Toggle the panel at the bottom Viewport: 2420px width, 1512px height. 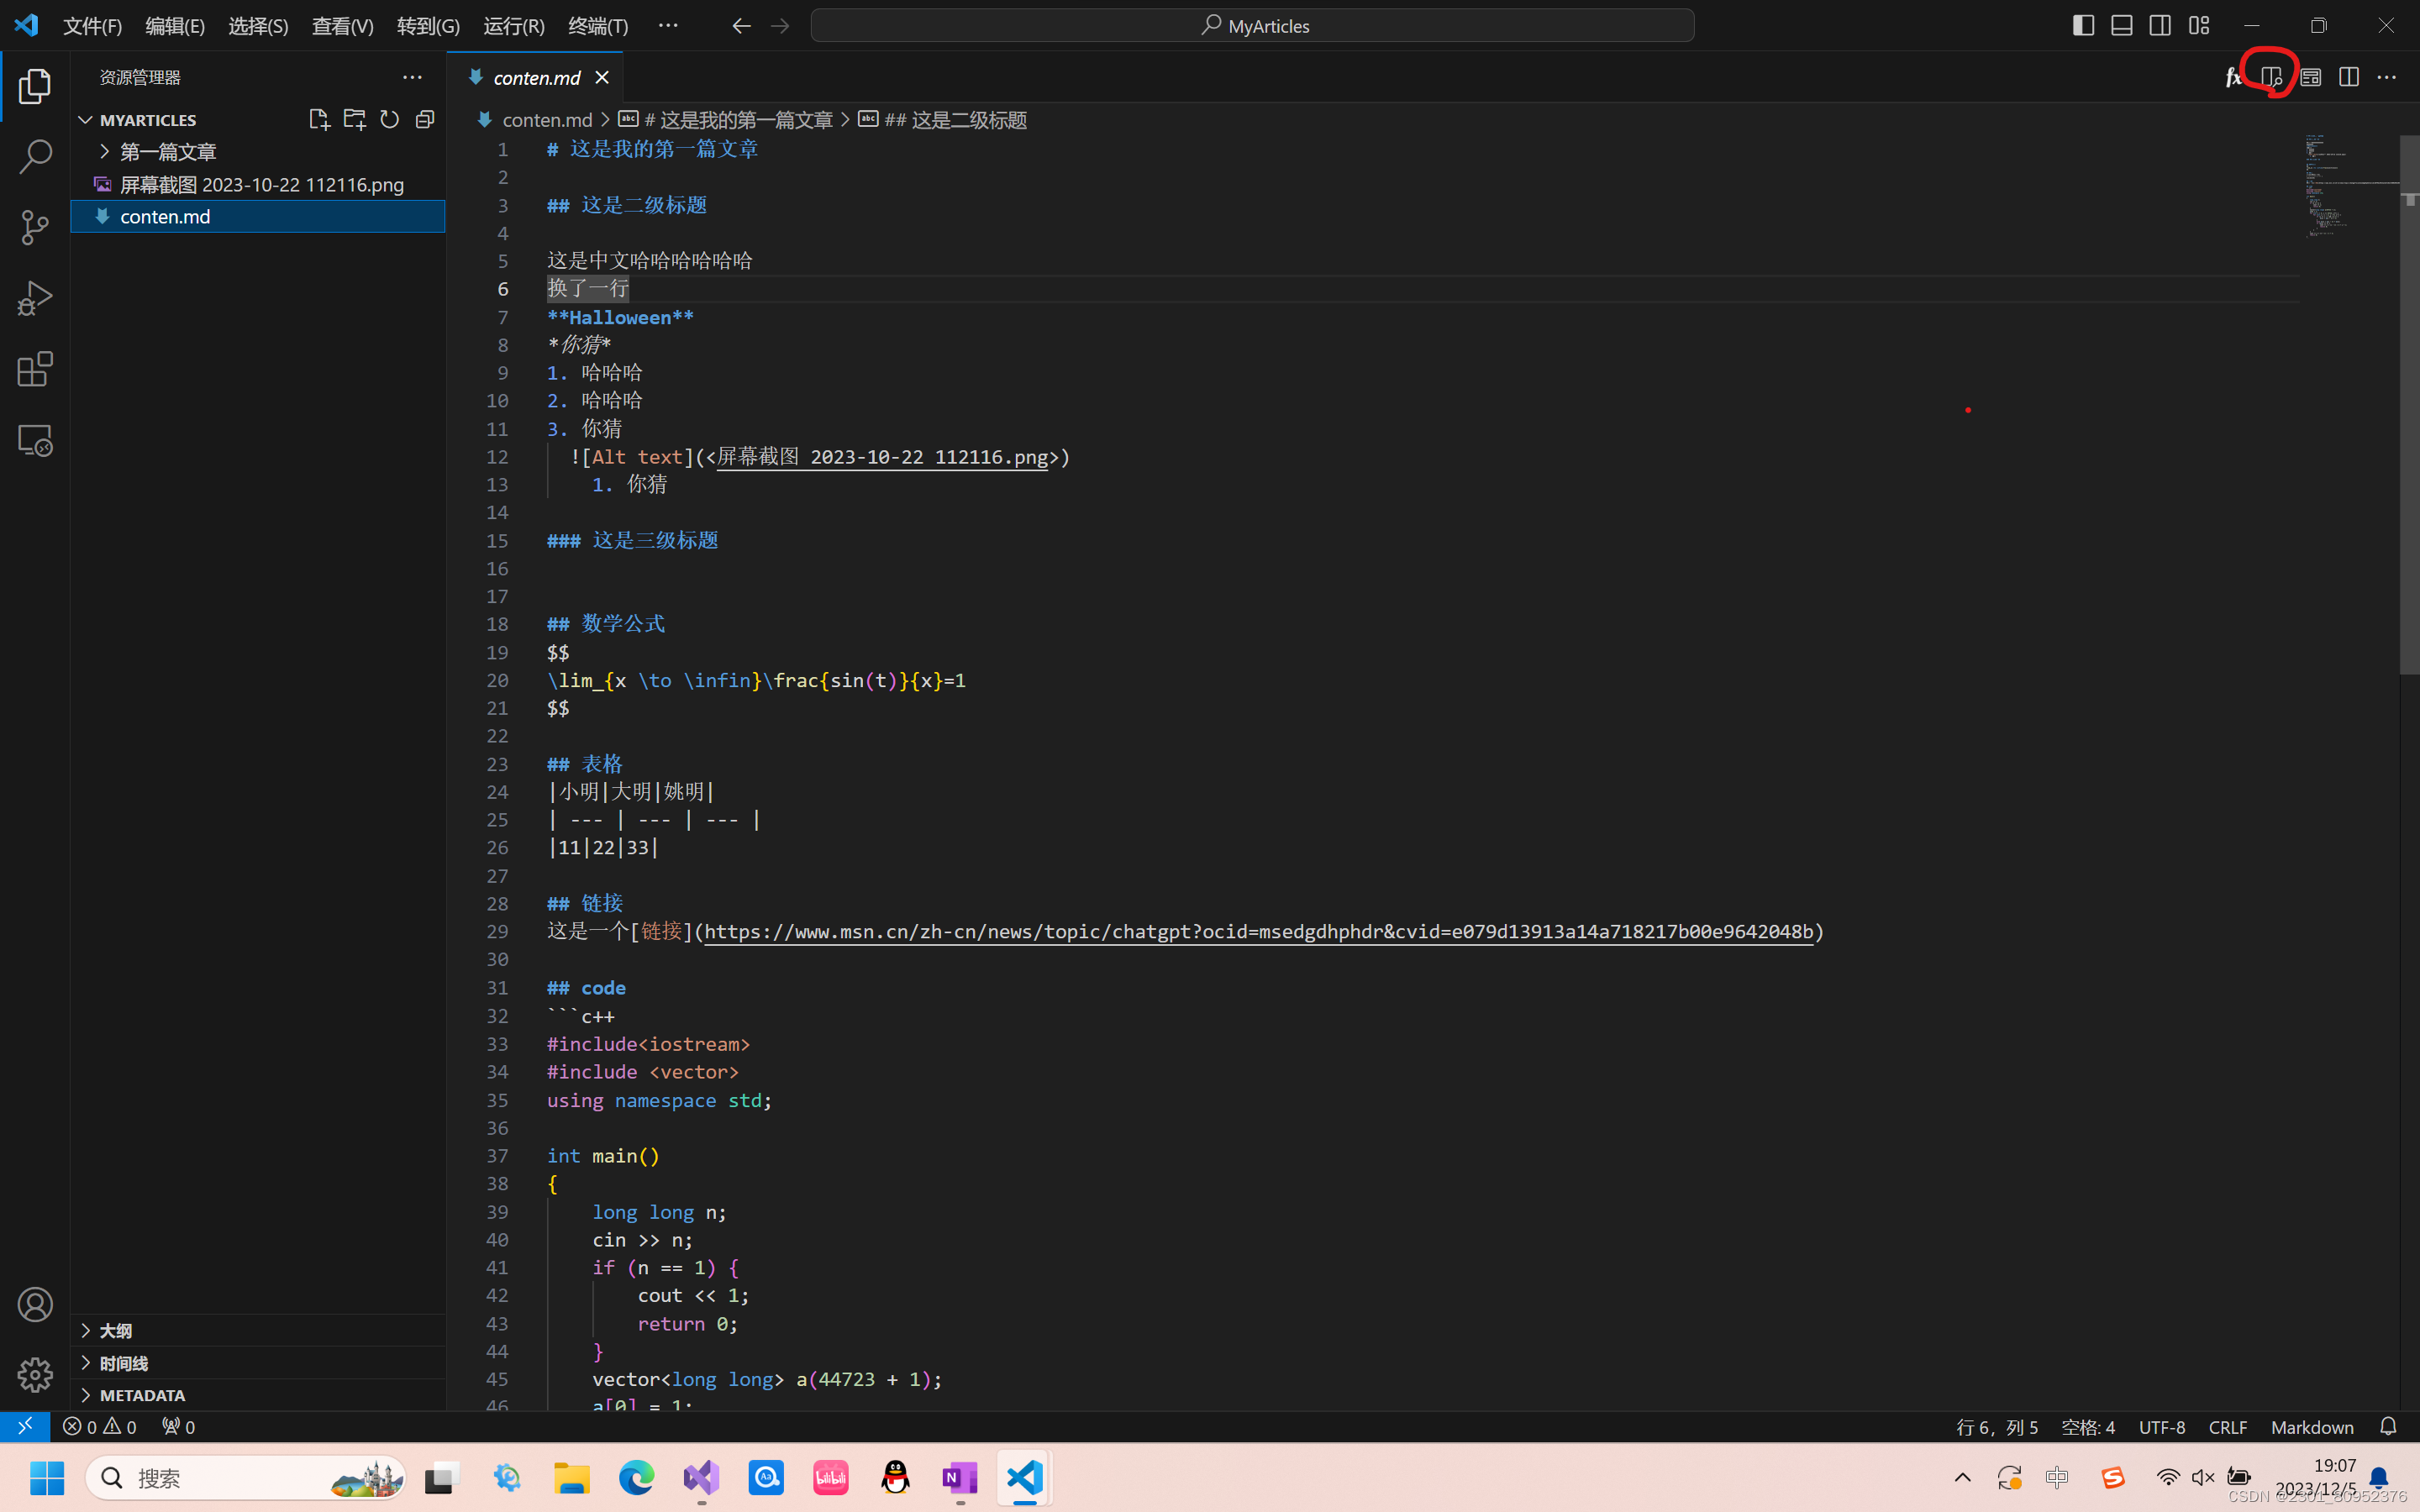point(2121,25)
